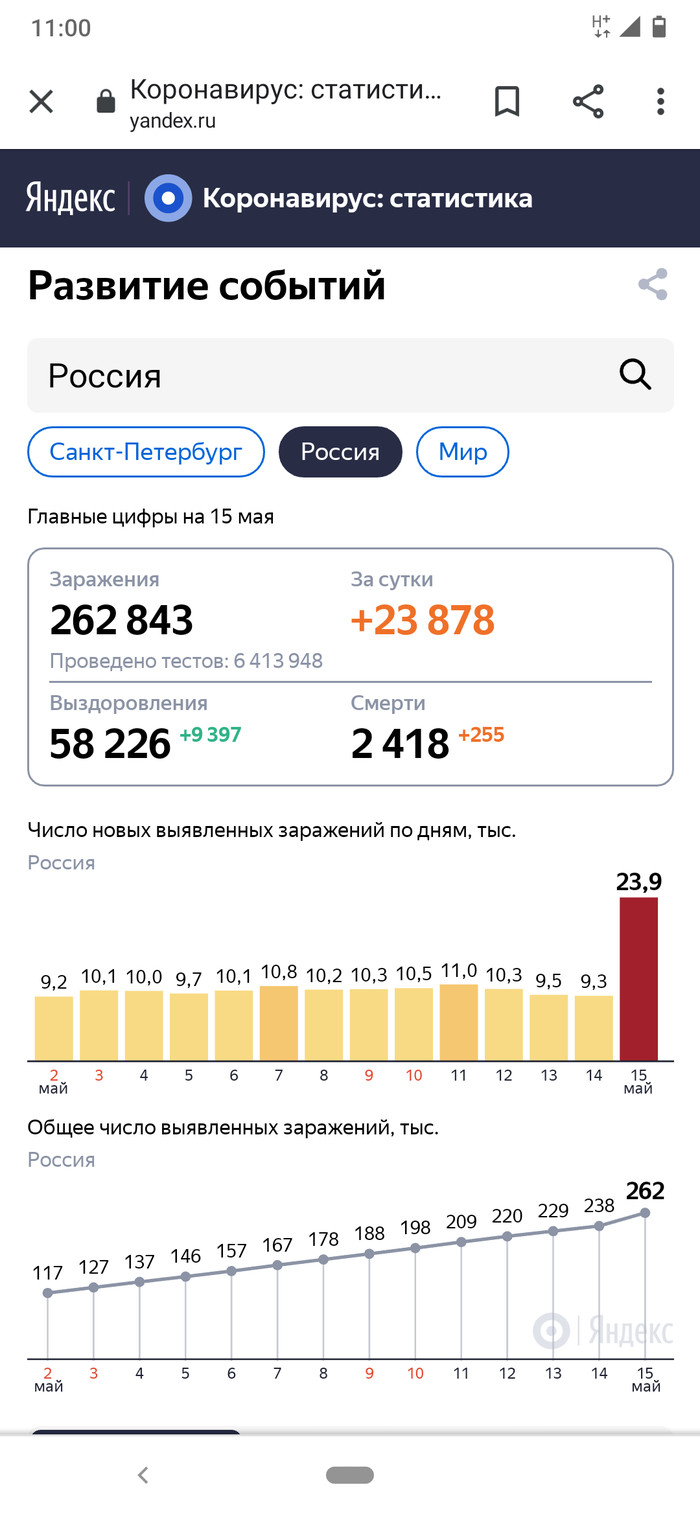
Task: Tap the 11,0 bar for 11 May
Action: pyautogui.click(x=458, y=1022)
